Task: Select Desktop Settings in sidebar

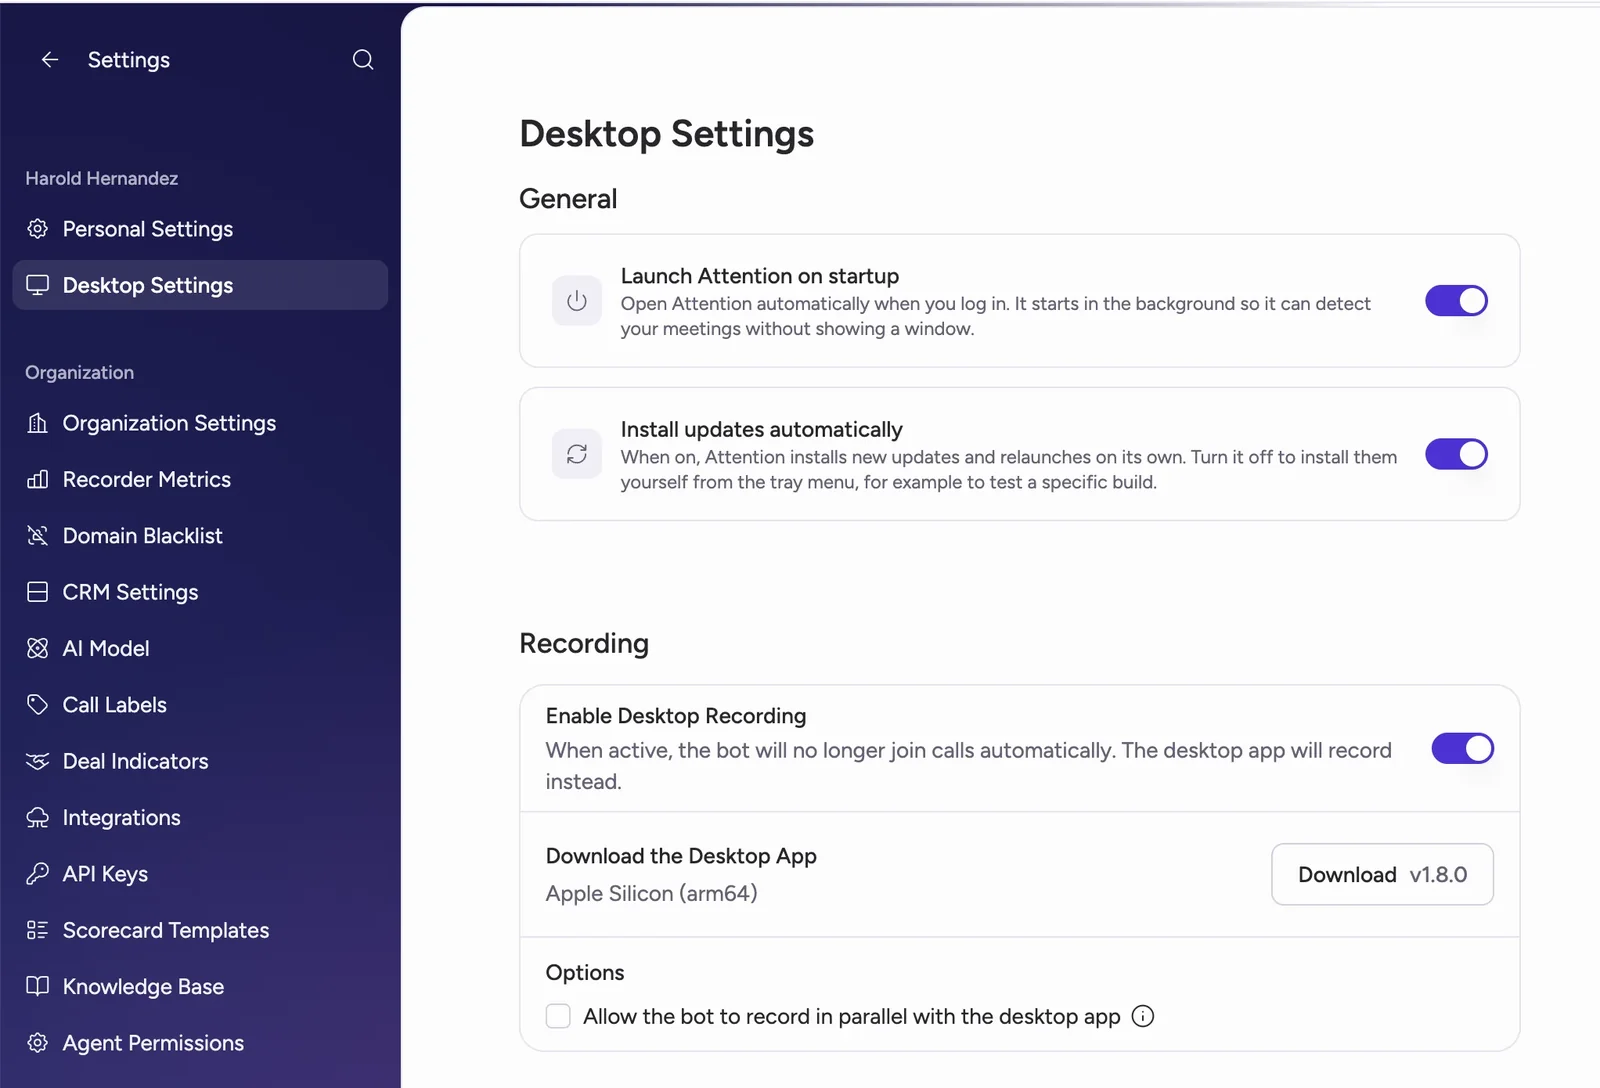Action: [x=200, y=285]
